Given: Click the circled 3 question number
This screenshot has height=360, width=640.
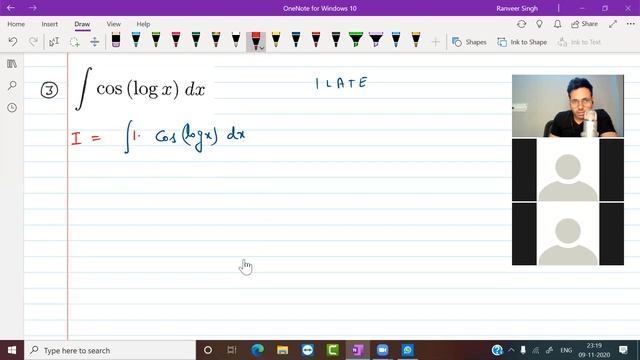Looking at the screenshot, I should (49, 90).
